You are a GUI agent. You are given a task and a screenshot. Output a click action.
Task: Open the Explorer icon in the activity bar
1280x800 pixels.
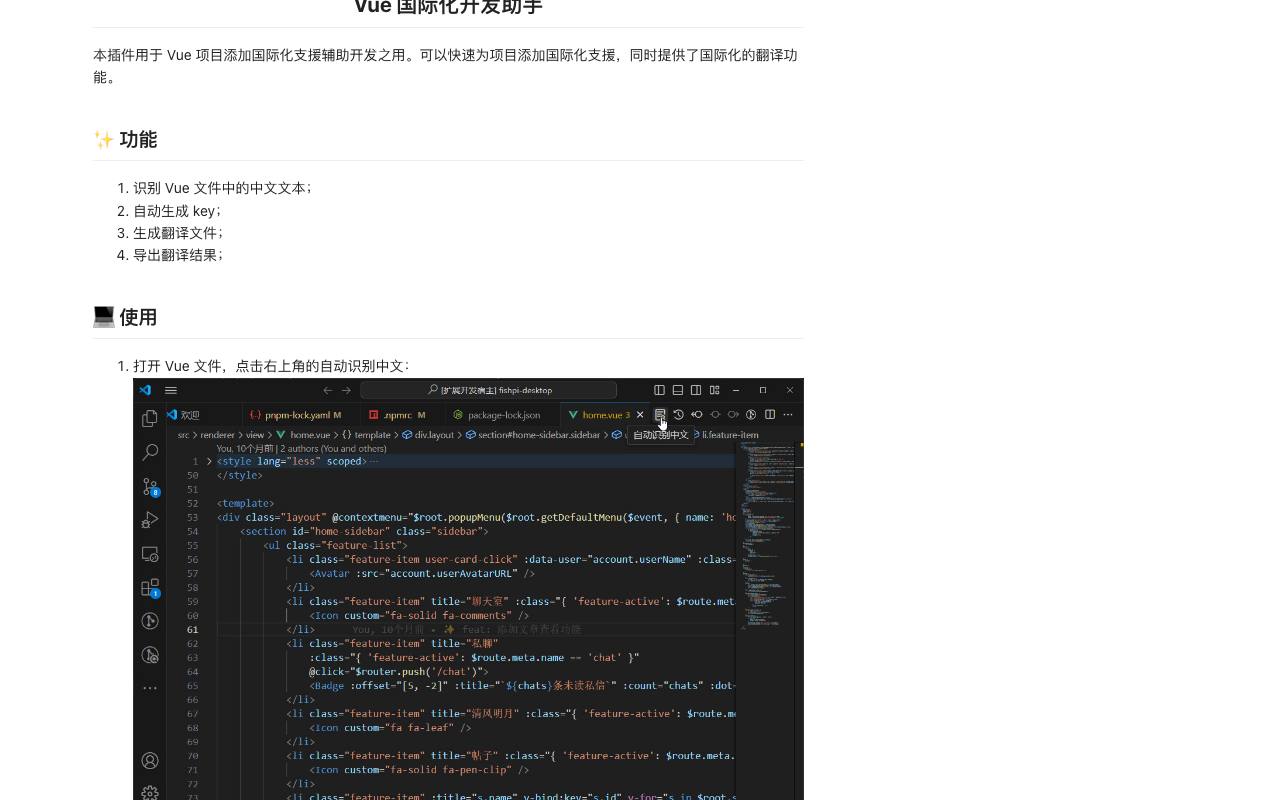[150, 418]
